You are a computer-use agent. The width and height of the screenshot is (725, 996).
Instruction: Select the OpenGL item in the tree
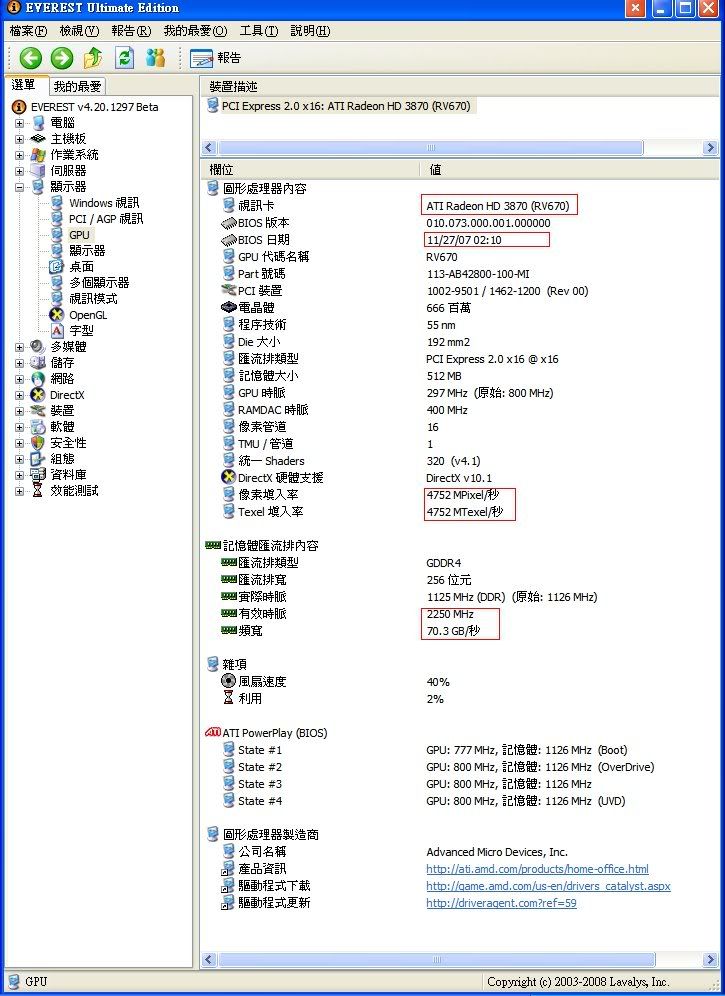click(x=87, y=314)
